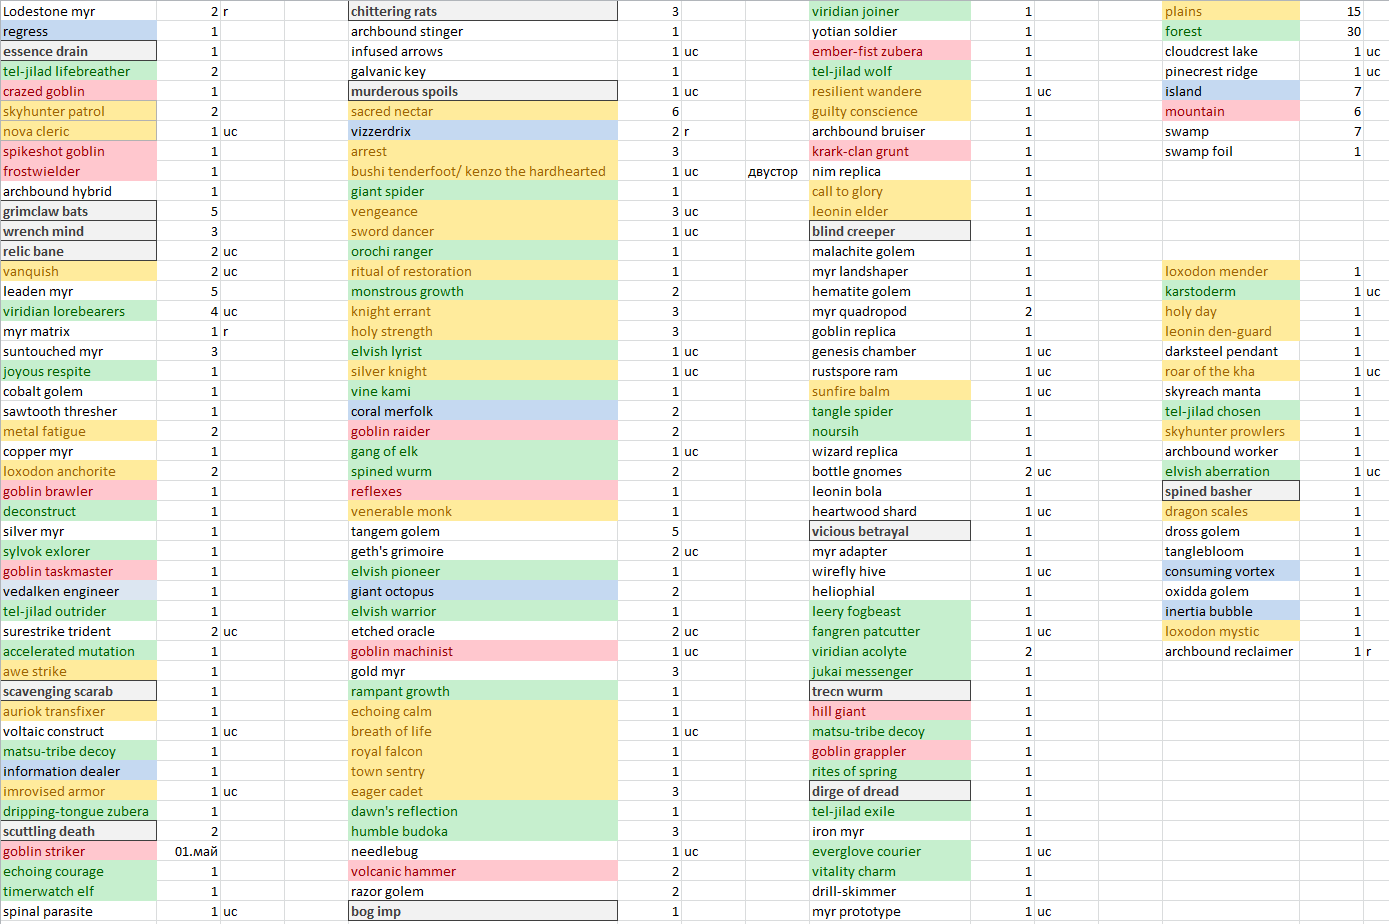Viewport: 1389px width, 924px height.
Task: Click the 'forest' land cell
Action: point(1231,31)
